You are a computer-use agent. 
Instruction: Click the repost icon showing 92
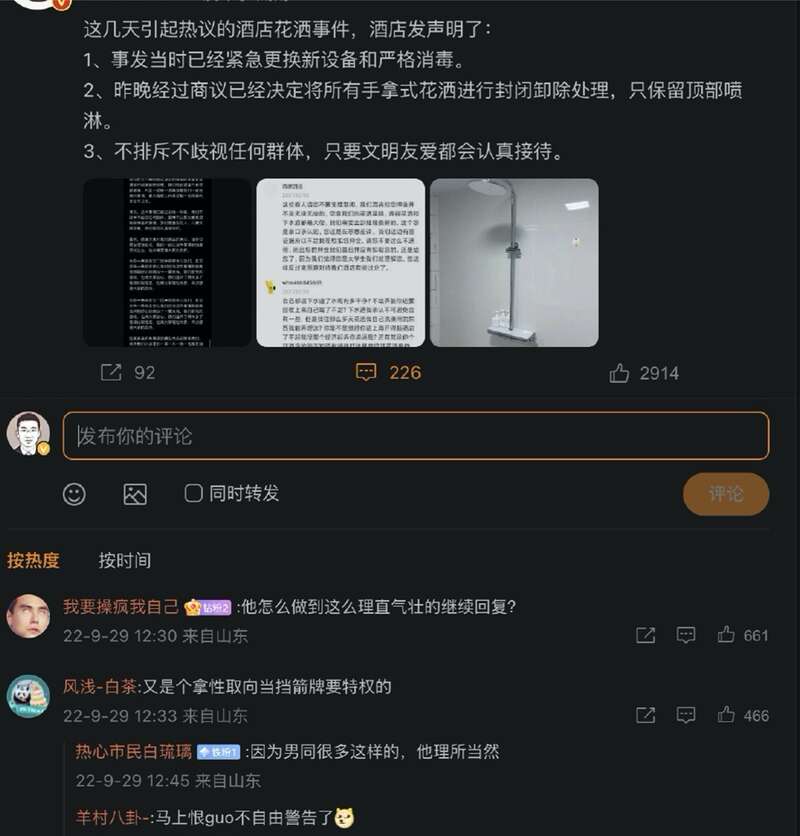tap(111, 372)
